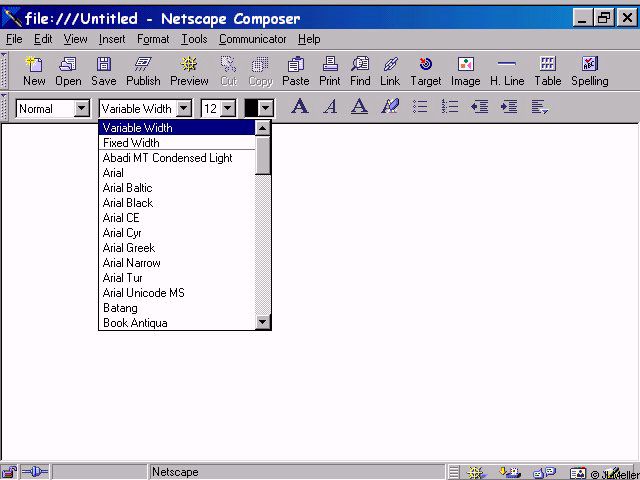The width and height of the screenshot is (640, 480).
Task: Apply bullet list formatting
Action: [x=420, y=107]
